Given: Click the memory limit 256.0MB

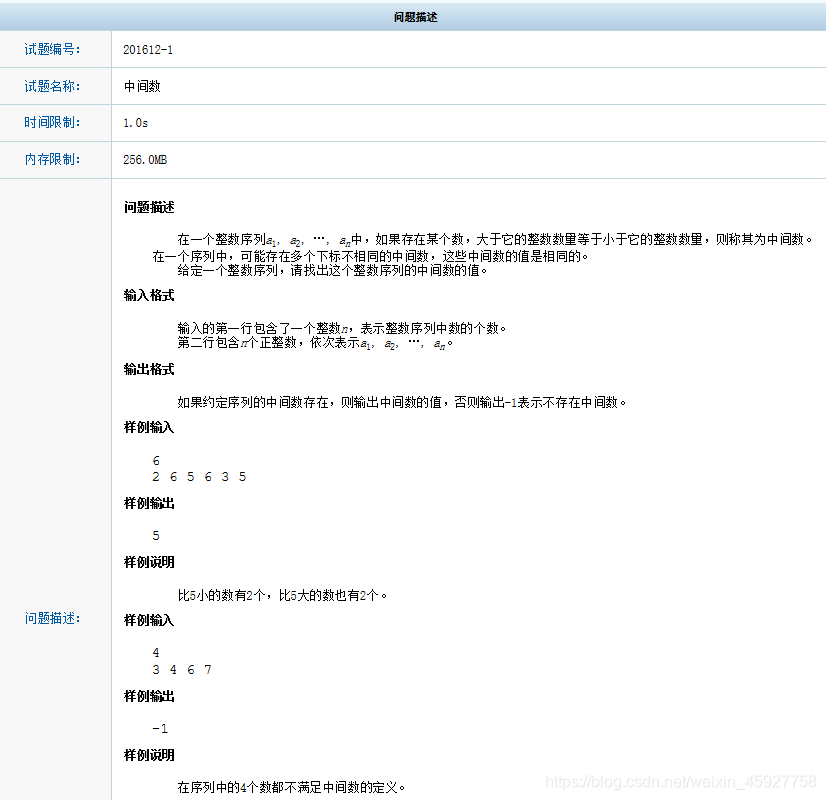Looking at the screenshot, I should point(147,159).
